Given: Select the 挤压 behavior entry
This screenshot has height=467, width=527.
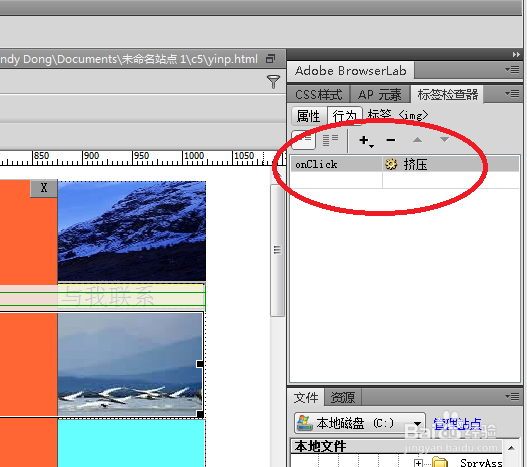Looking at the screenshot, I should [x=450, y=164].
